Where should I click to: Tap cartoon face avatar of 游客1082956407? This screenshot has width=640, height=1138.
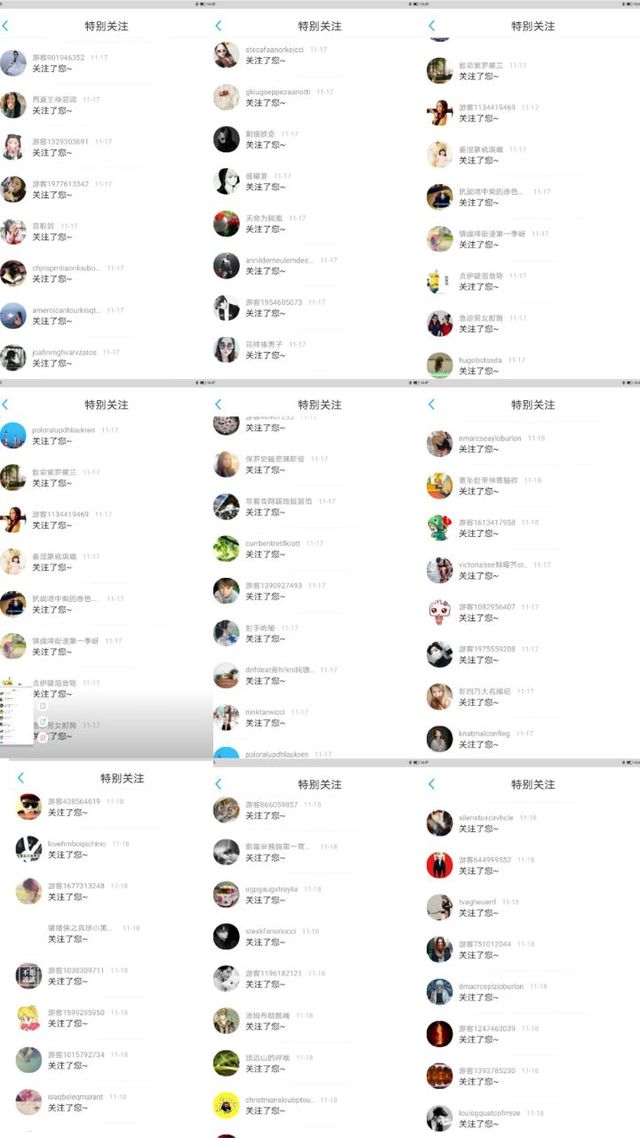pos(439,613)
